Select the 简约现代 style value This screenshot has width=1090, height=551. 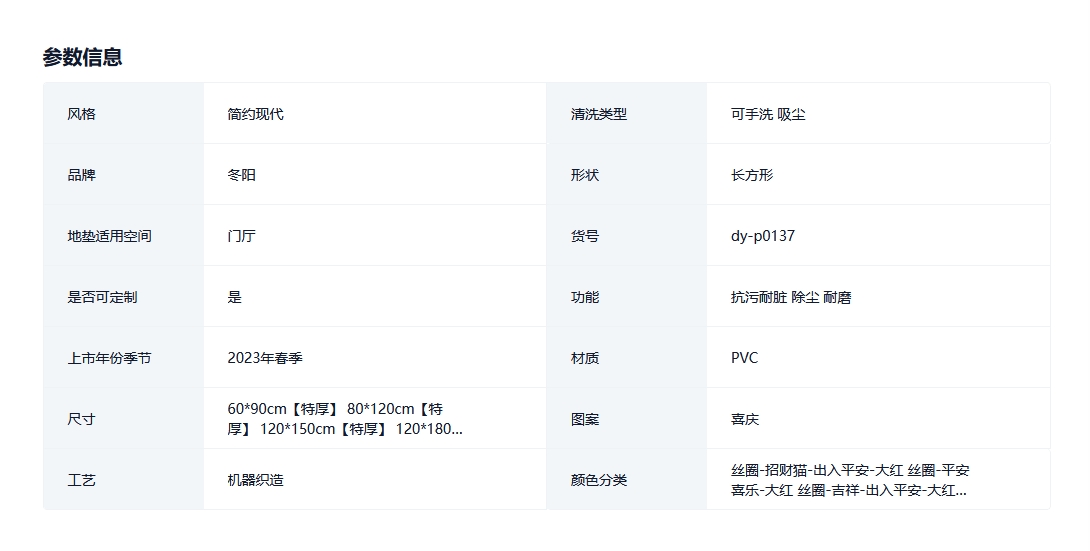click(x=255, y=114)
